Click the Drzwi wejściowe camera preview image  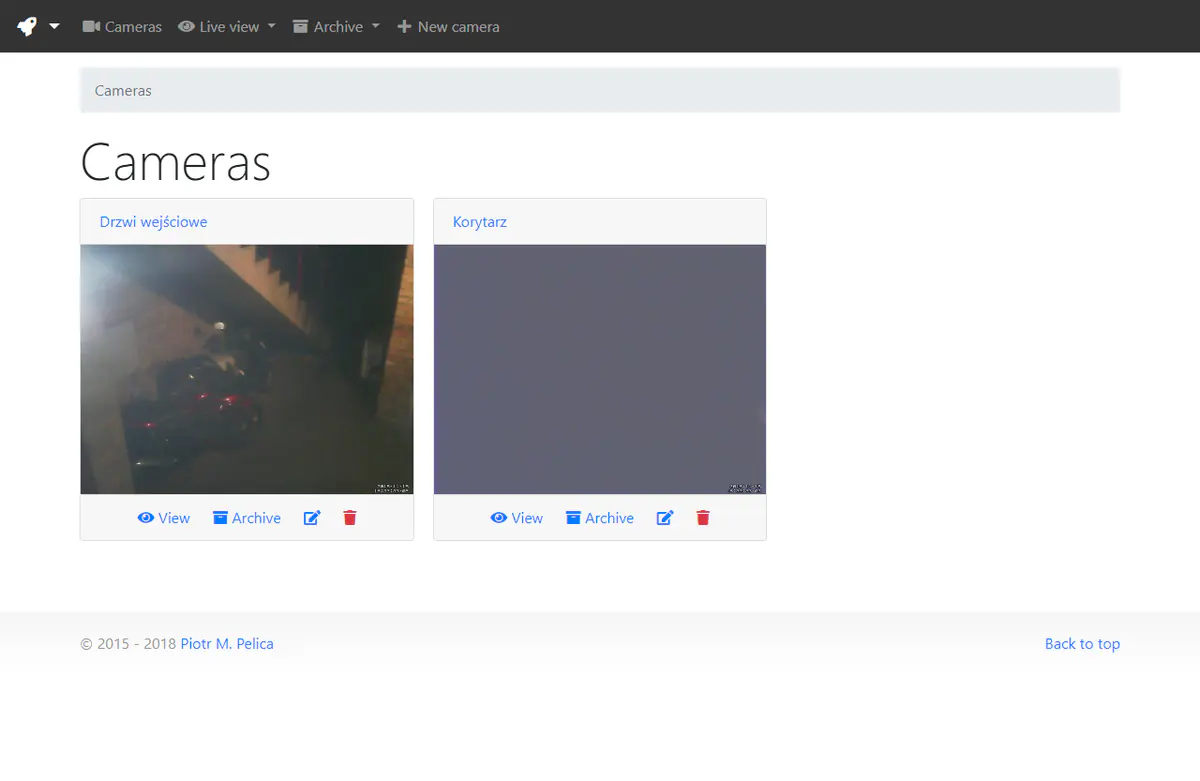pos(247,369)
